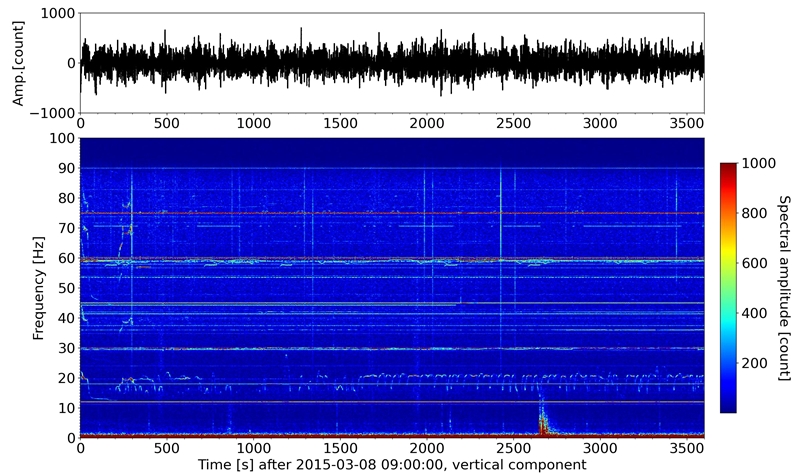Click the "1000" tick on the colorbar
The height and width of the screenshot is (473, 800).
758,163
